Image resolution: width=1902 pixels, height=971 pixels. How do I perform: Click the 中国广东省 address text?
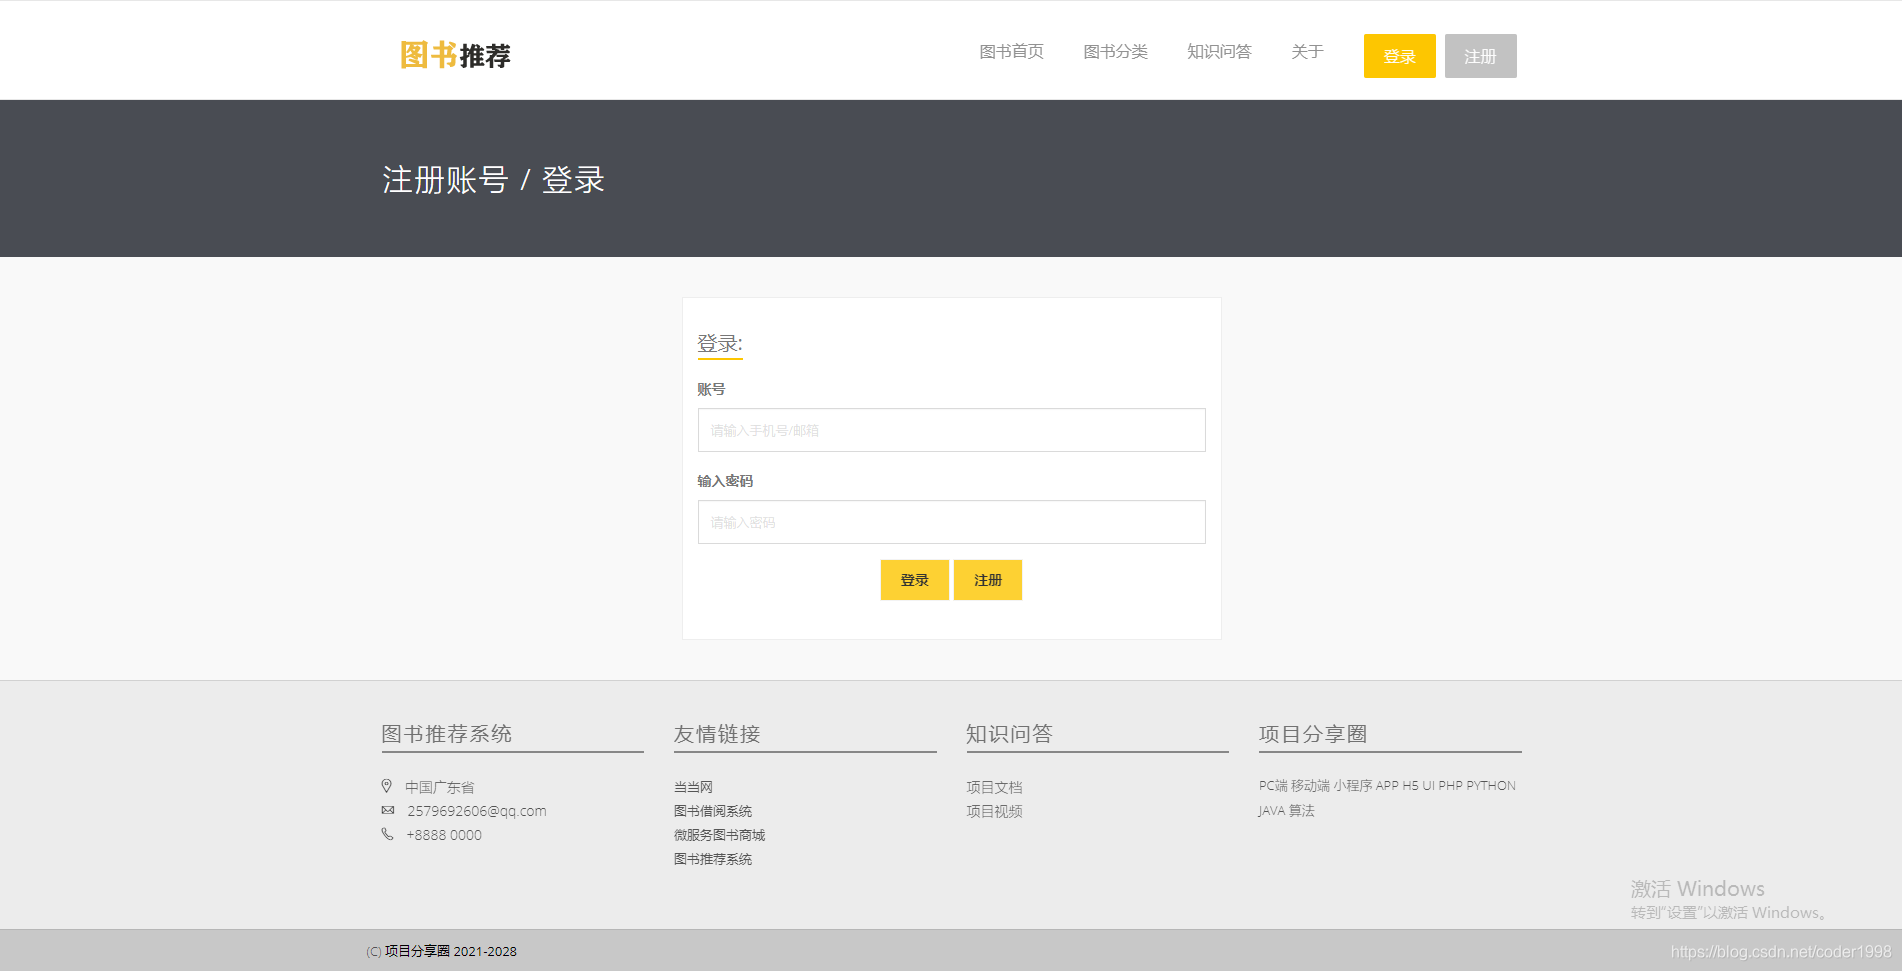pos(439,787)
